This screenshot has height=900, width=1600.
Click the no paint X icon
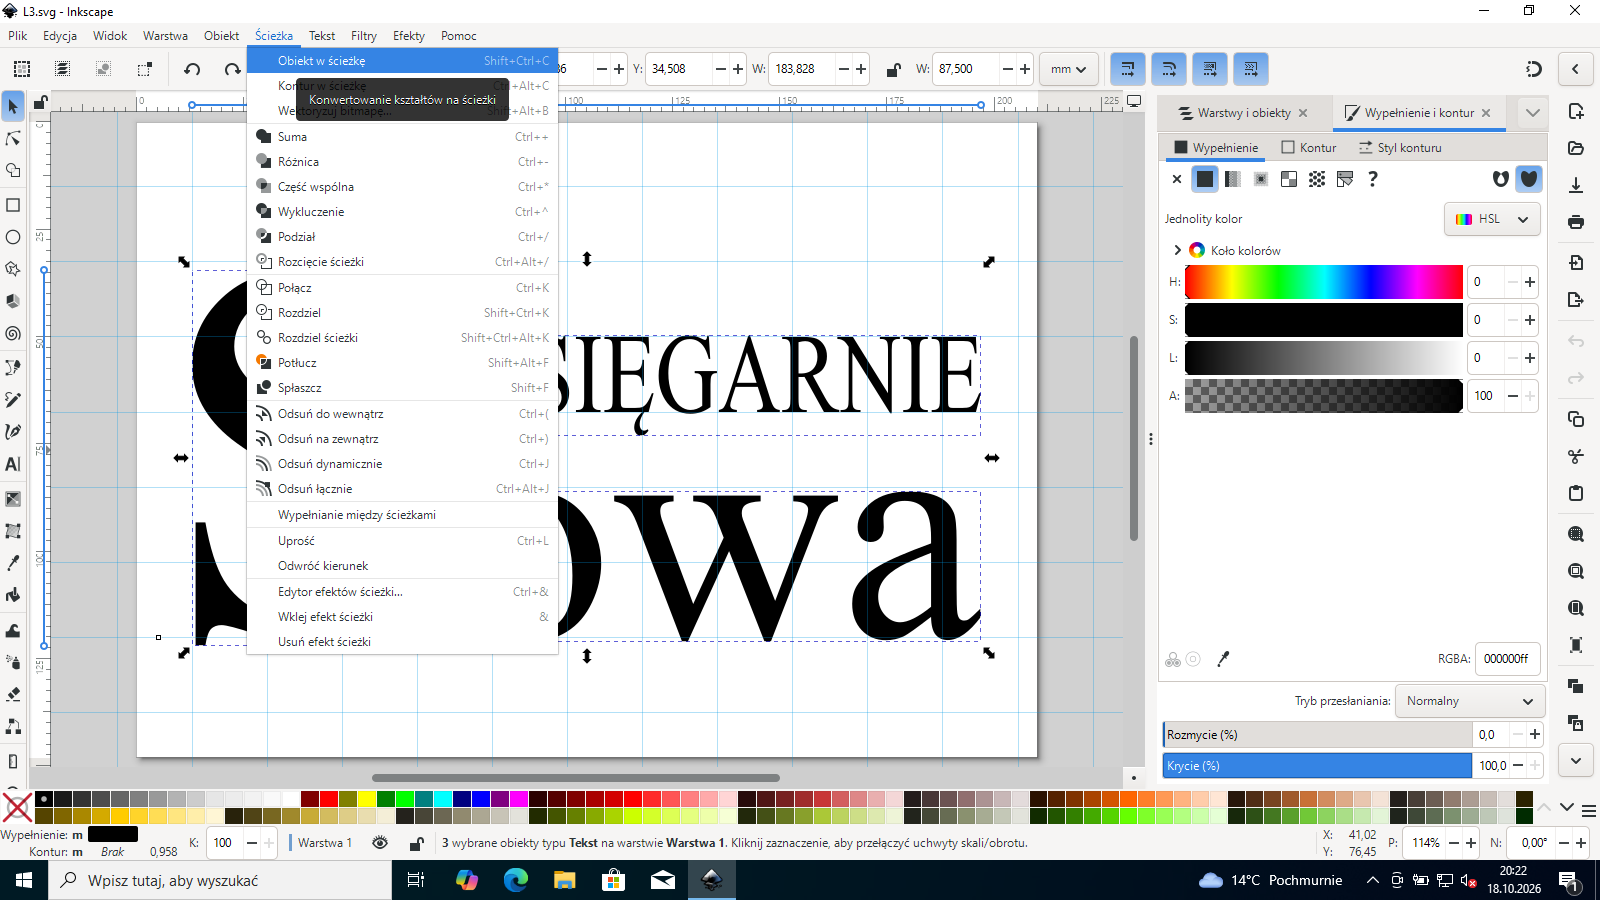click(1177, 179)
